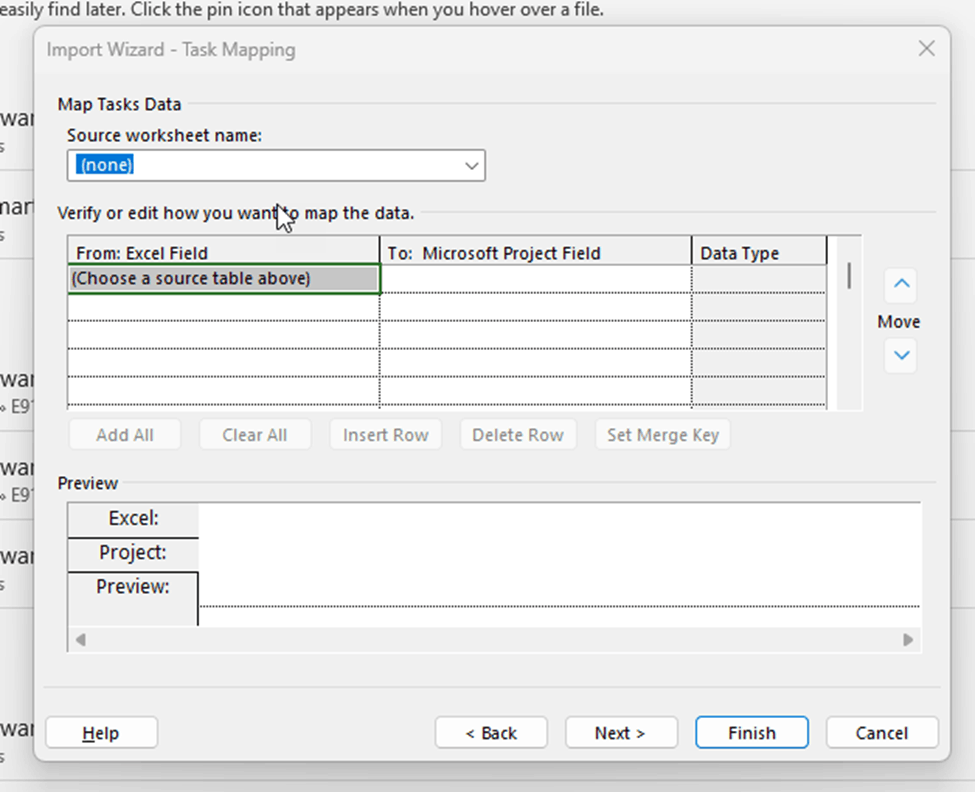The height and width of the screenshot is (792, 975).
Task: Click the dropdown chevron next to (none)
Action: click(x=471, y=165)
